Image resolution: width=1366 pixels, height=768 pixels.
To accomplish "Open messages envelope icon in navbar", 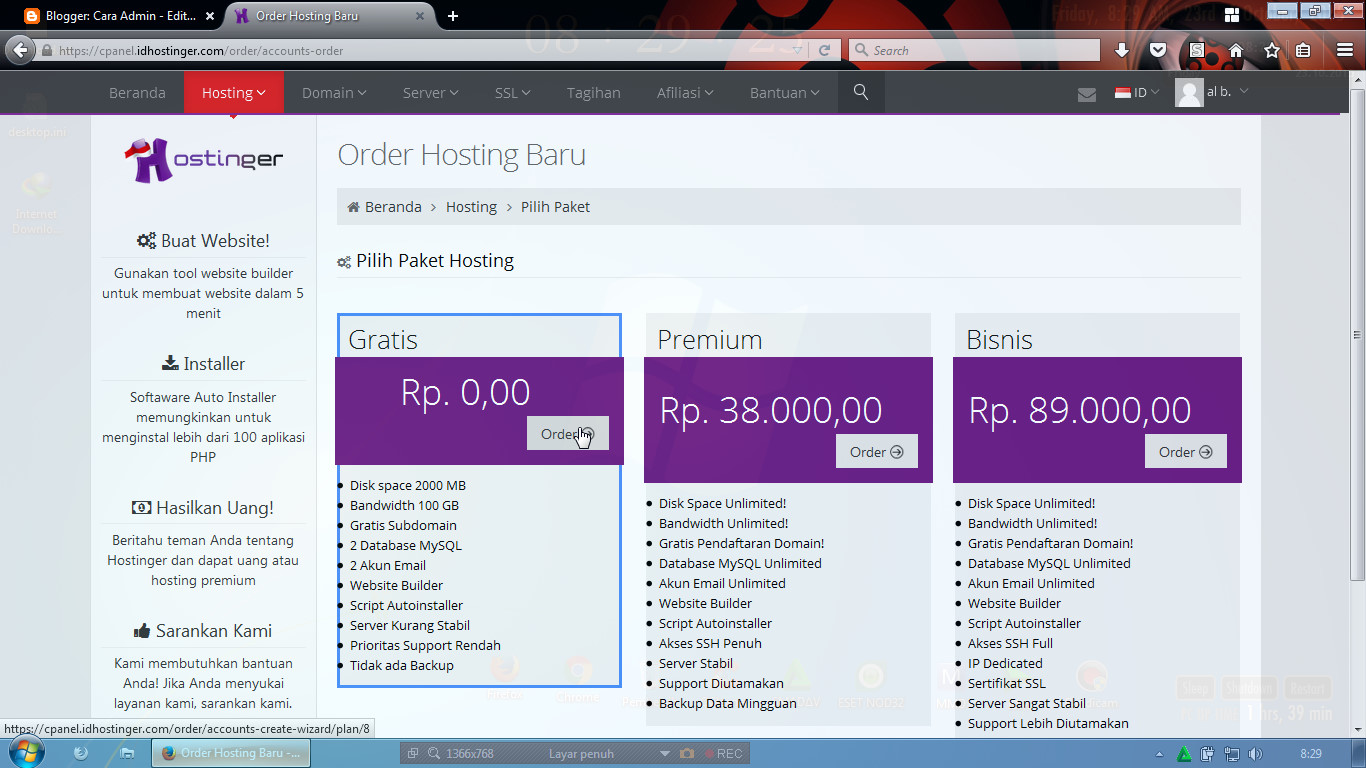I will click(1087, 94).
